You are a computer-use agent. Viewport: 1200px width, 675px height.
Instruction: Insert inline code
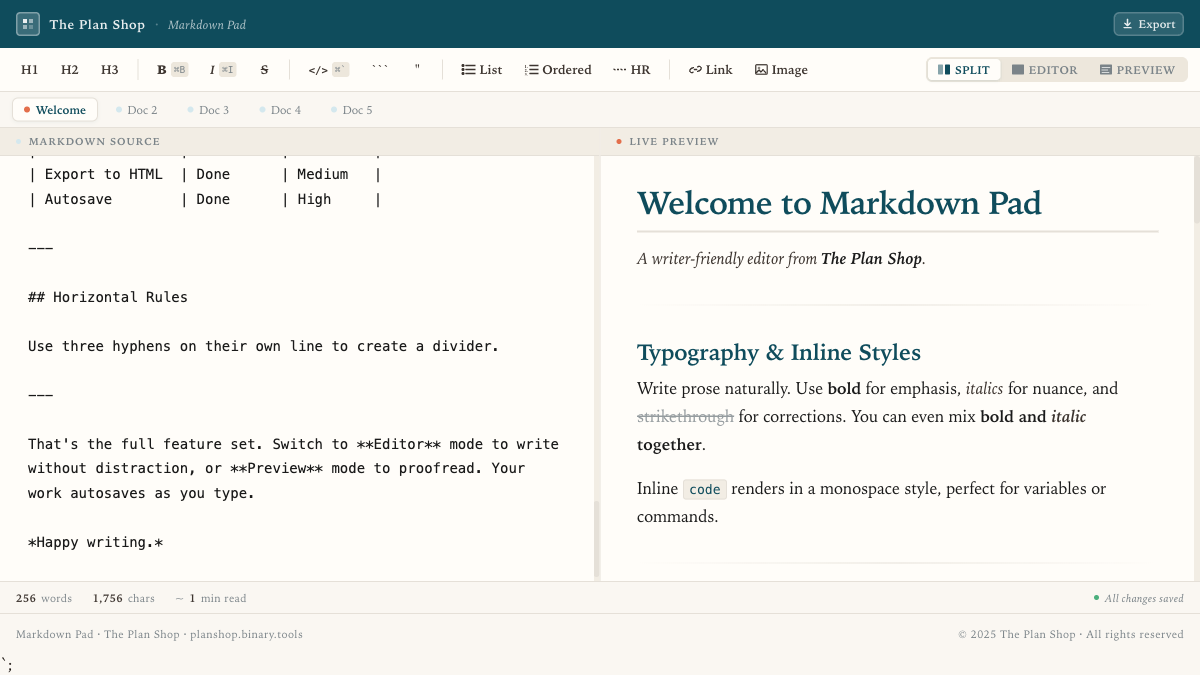tap(328, 70)
